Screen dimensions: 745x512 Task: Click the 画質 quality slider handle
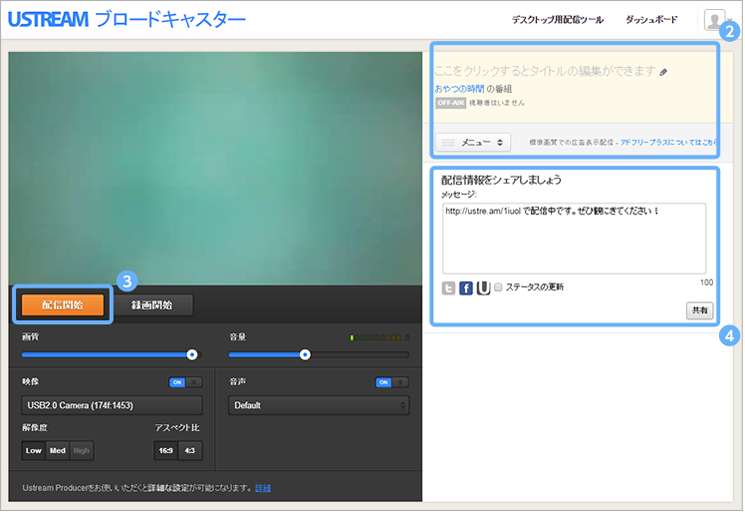coord(192,354)
